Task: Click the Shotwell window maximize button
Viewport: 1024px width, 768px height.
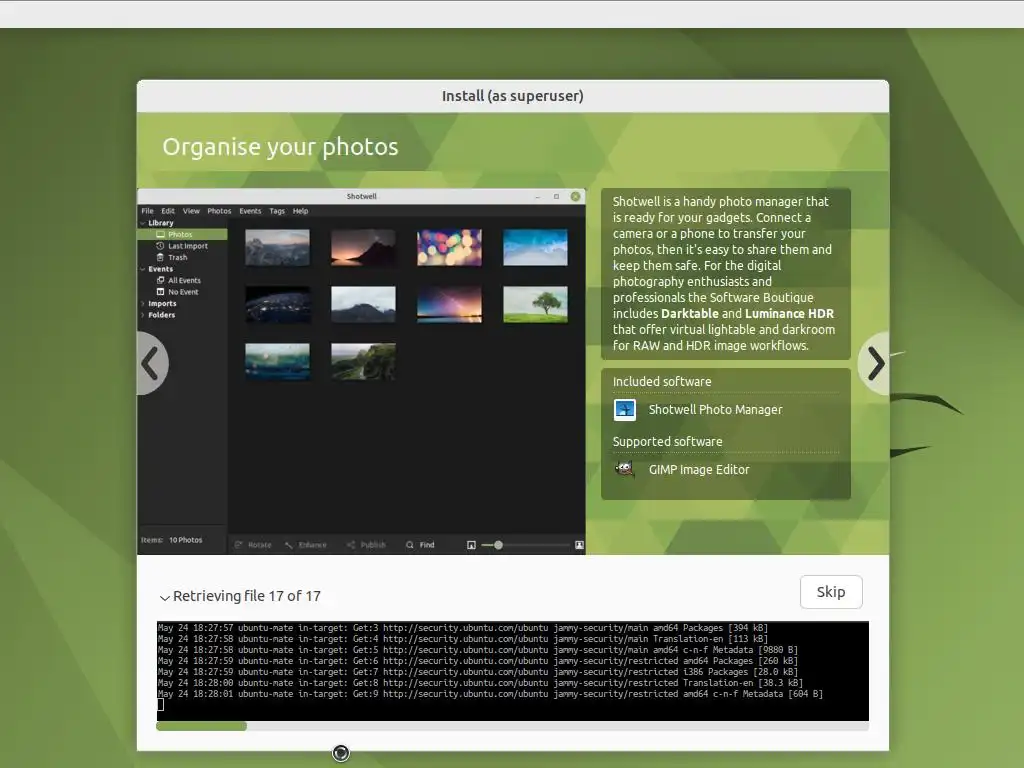Action: 556,196
